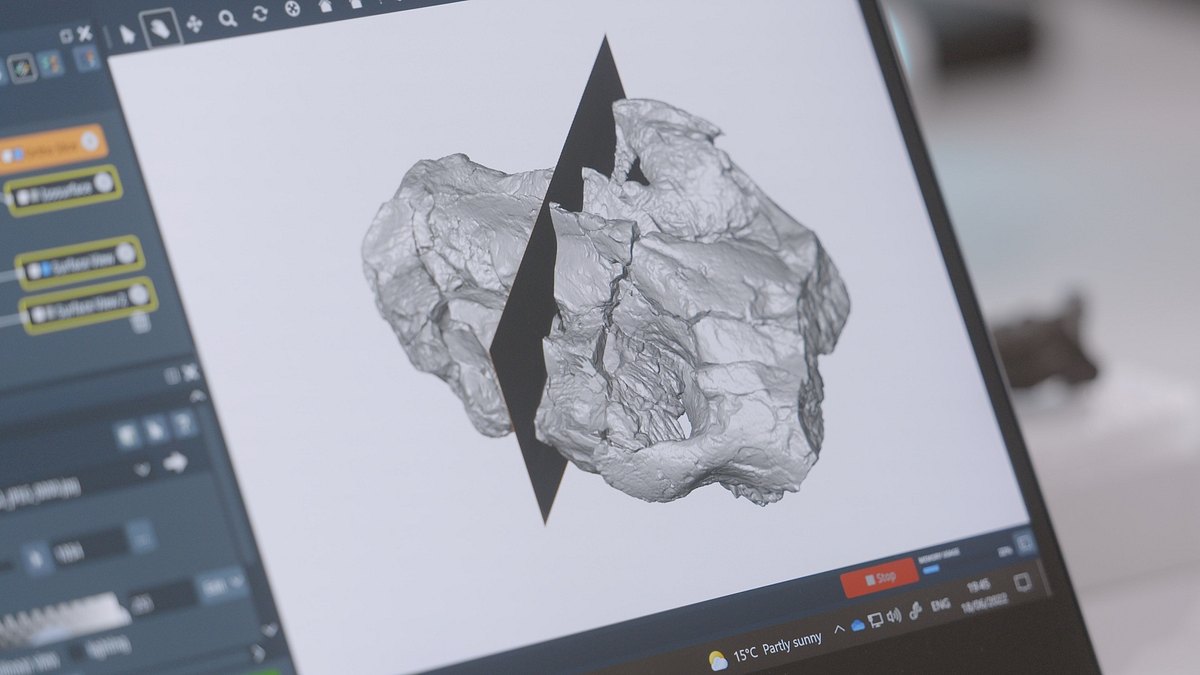Select the four-arrow translate tool

click(x=194, y=23)
